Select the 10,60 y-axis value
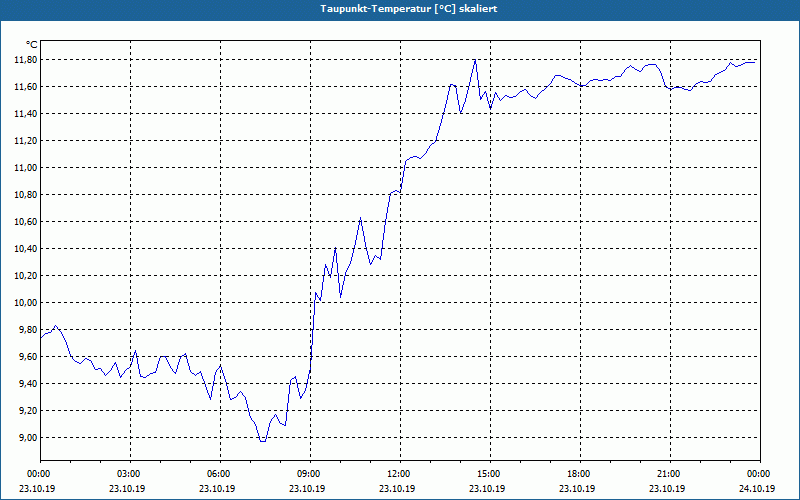The height and width of the screenshot is (500, 800). pos(26,222)
